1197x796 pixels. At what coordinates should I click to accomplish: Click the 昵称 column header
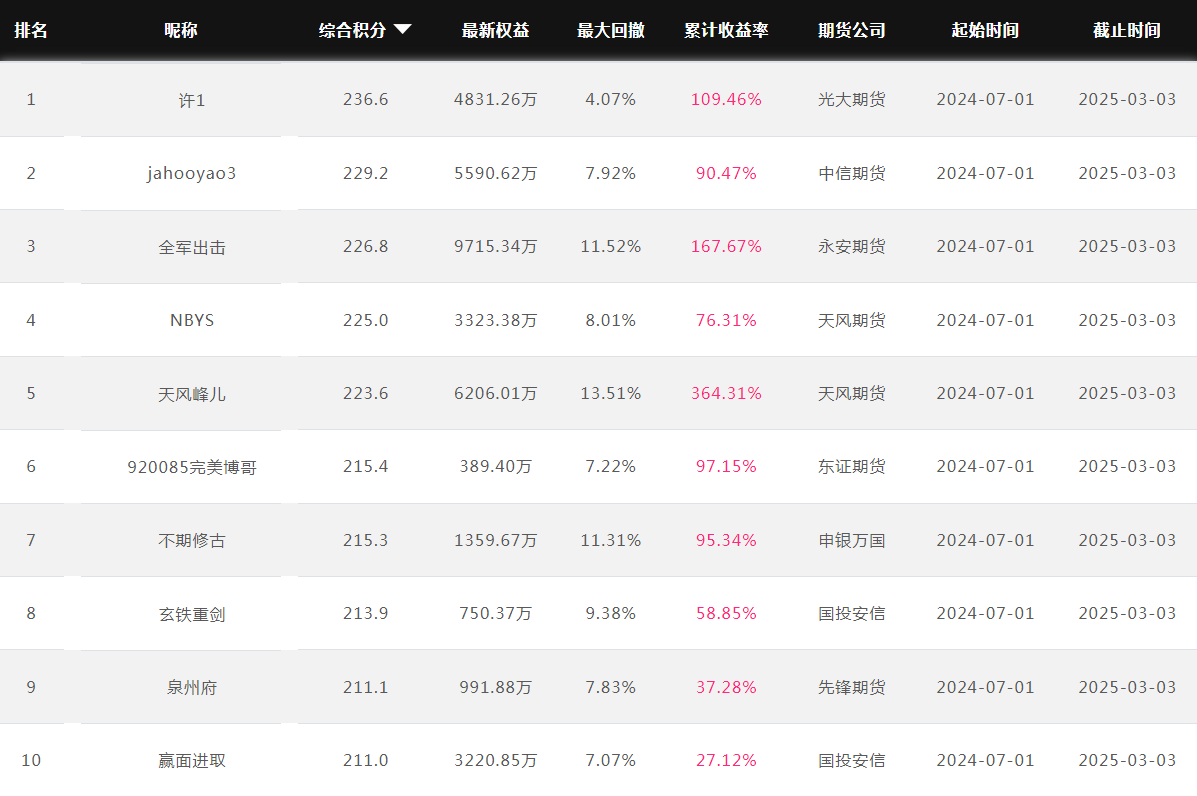click(x=180, y=30)
